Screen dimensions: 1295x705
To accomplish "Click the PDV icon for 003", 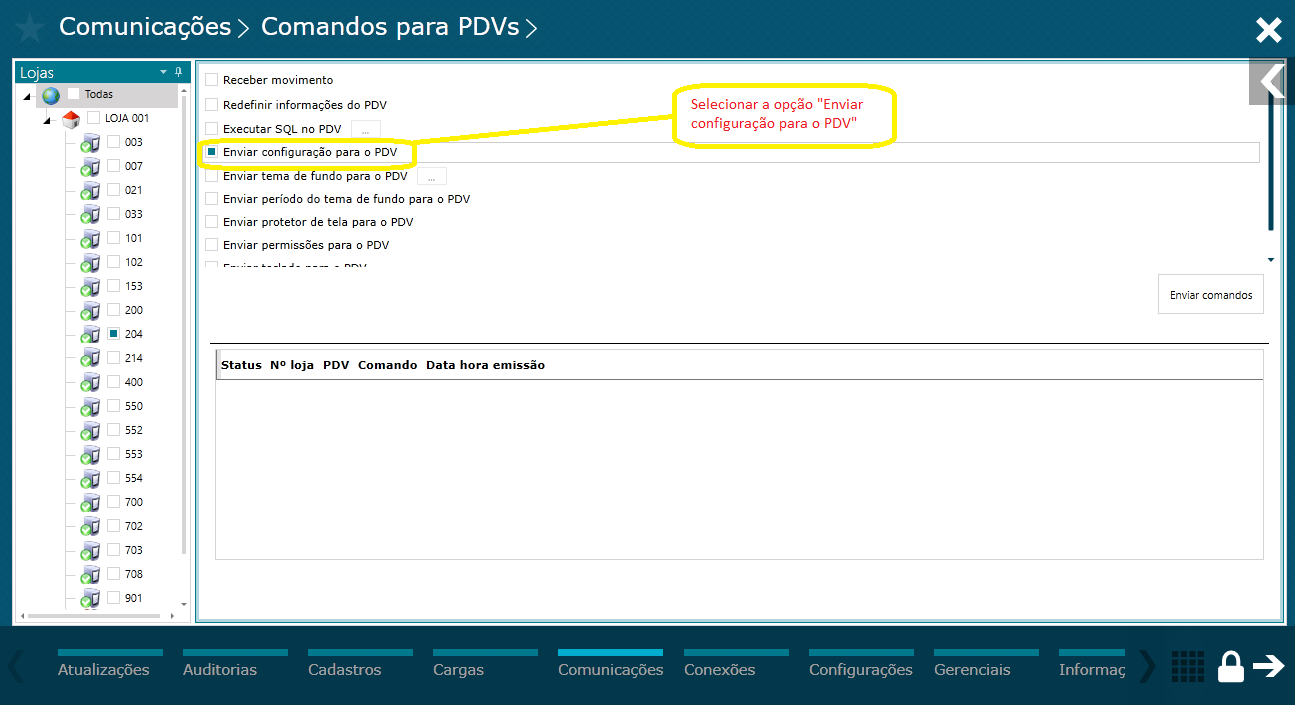I will click(90, 143).
